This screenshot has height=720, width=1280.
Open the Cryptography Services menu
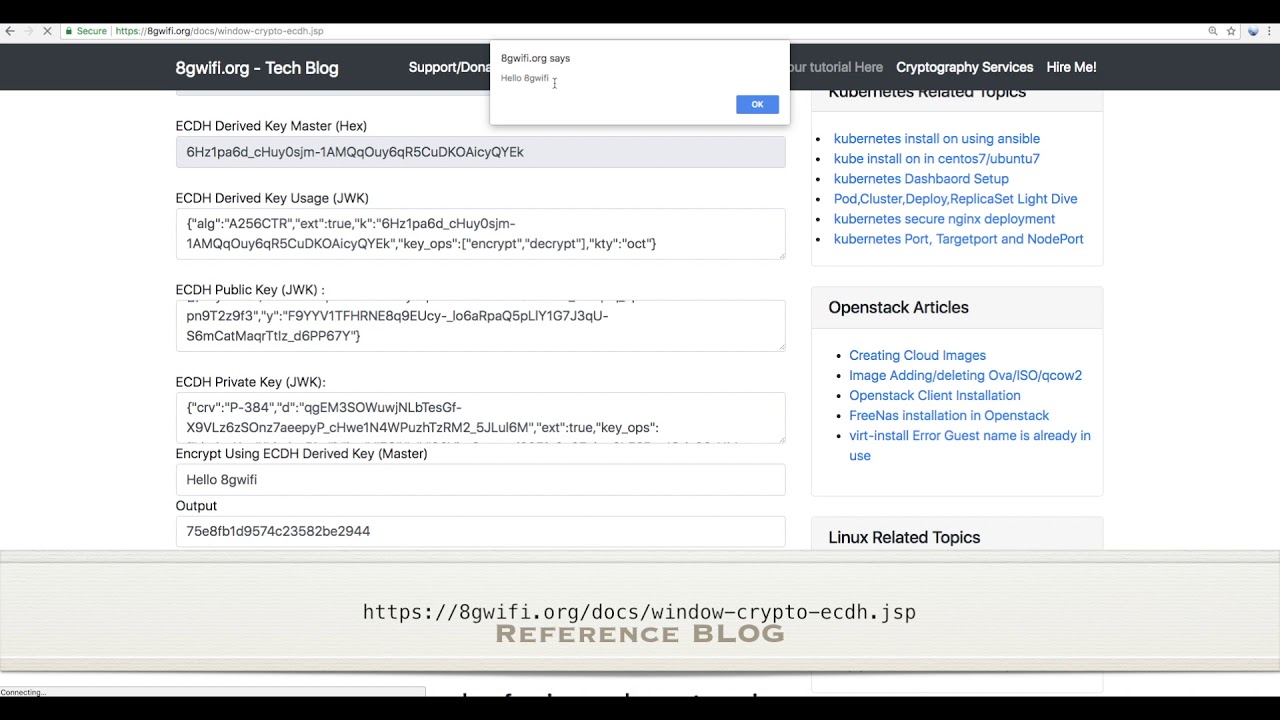[964, 67]
